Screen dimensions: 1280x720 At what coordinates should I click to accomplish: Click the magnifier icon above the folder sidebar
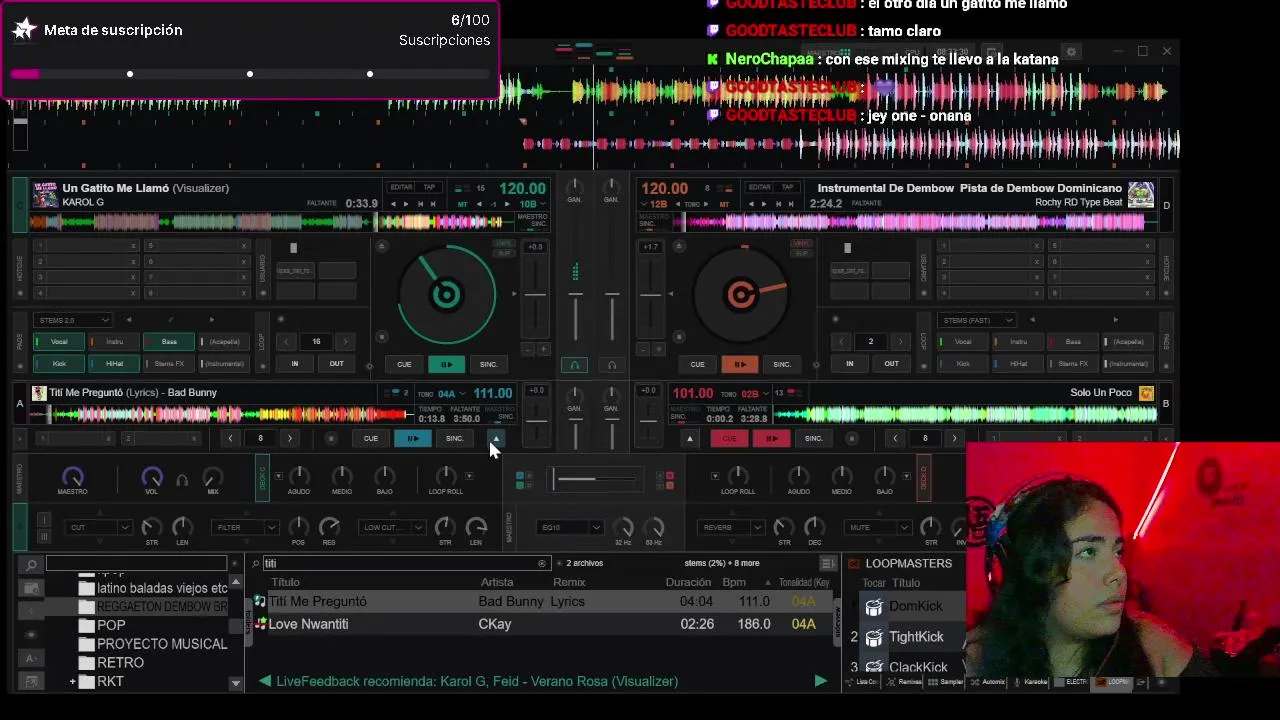(x=32, y=564)
